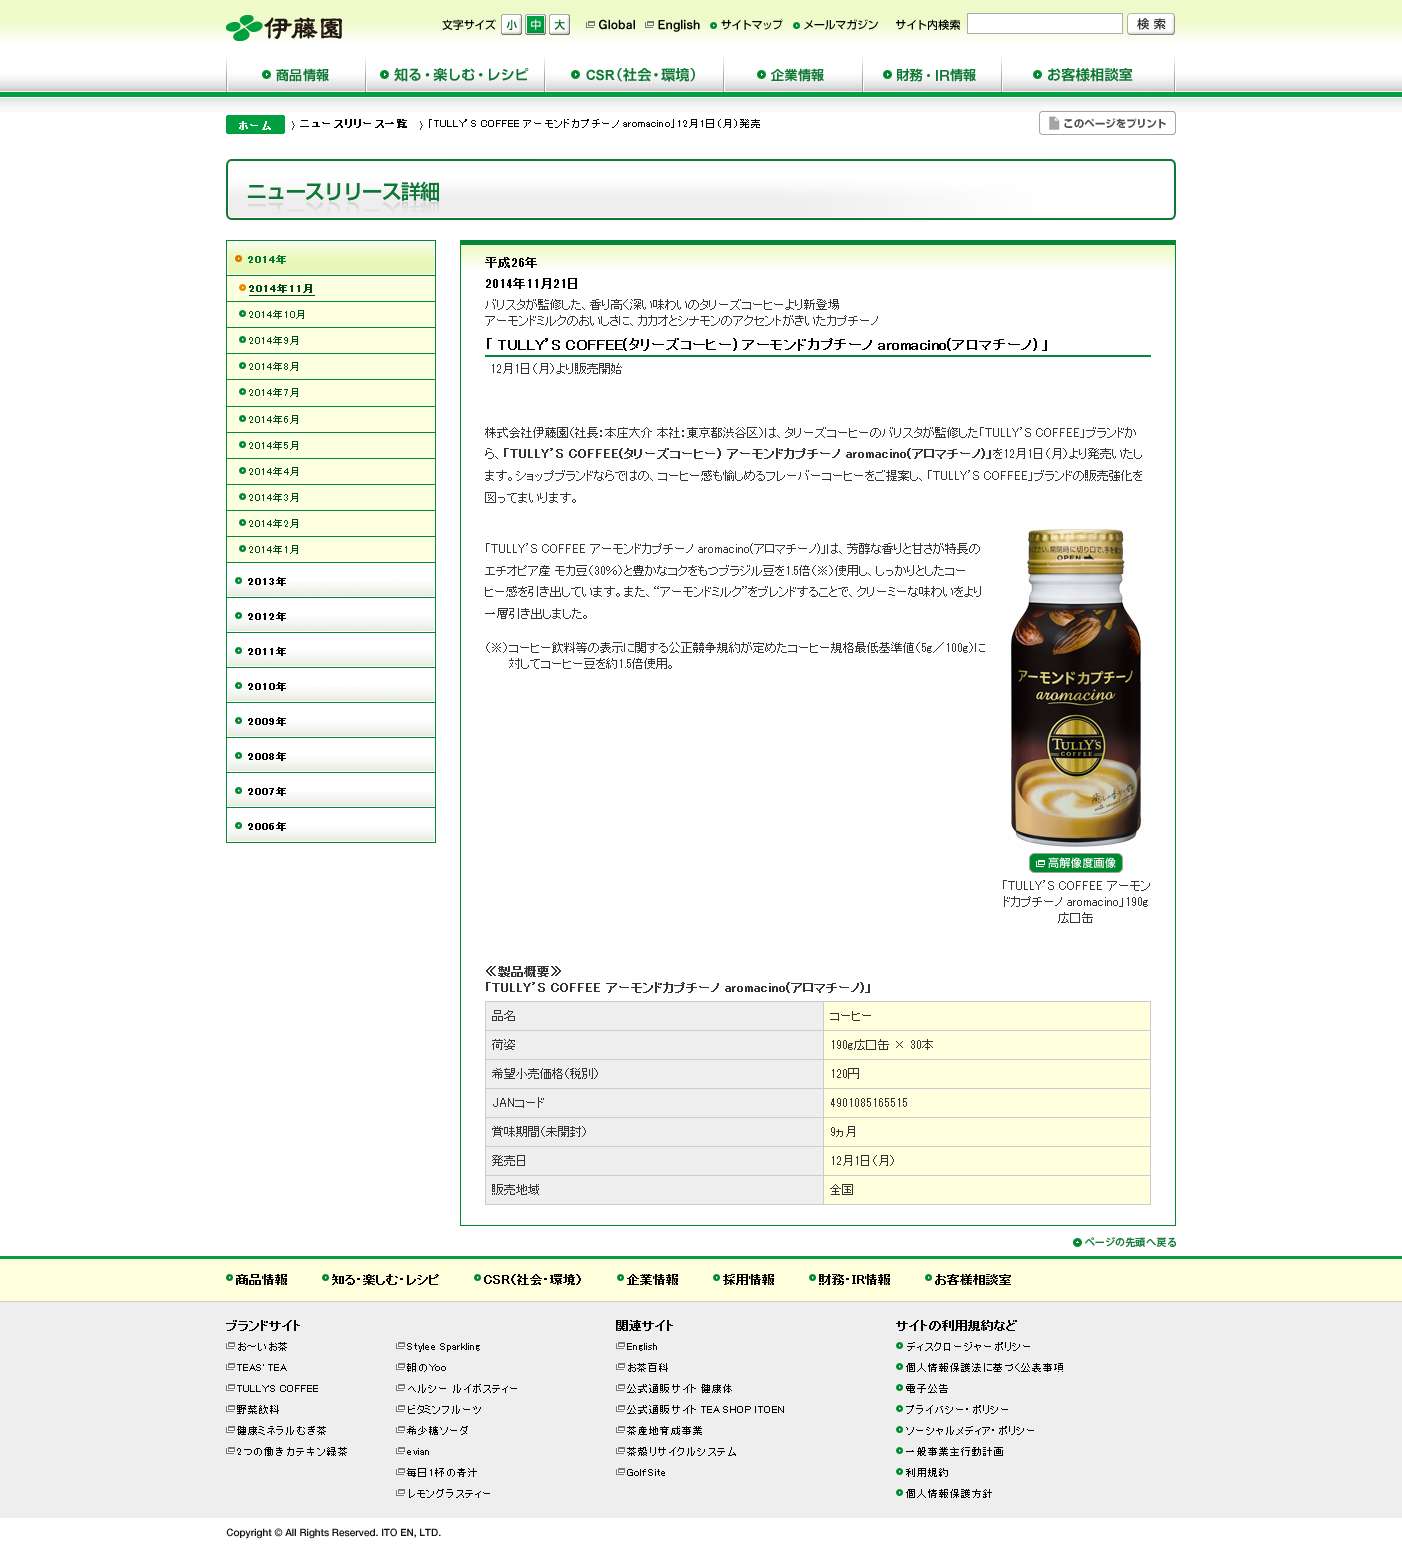Focus the site search input field

click(1045, 24)
